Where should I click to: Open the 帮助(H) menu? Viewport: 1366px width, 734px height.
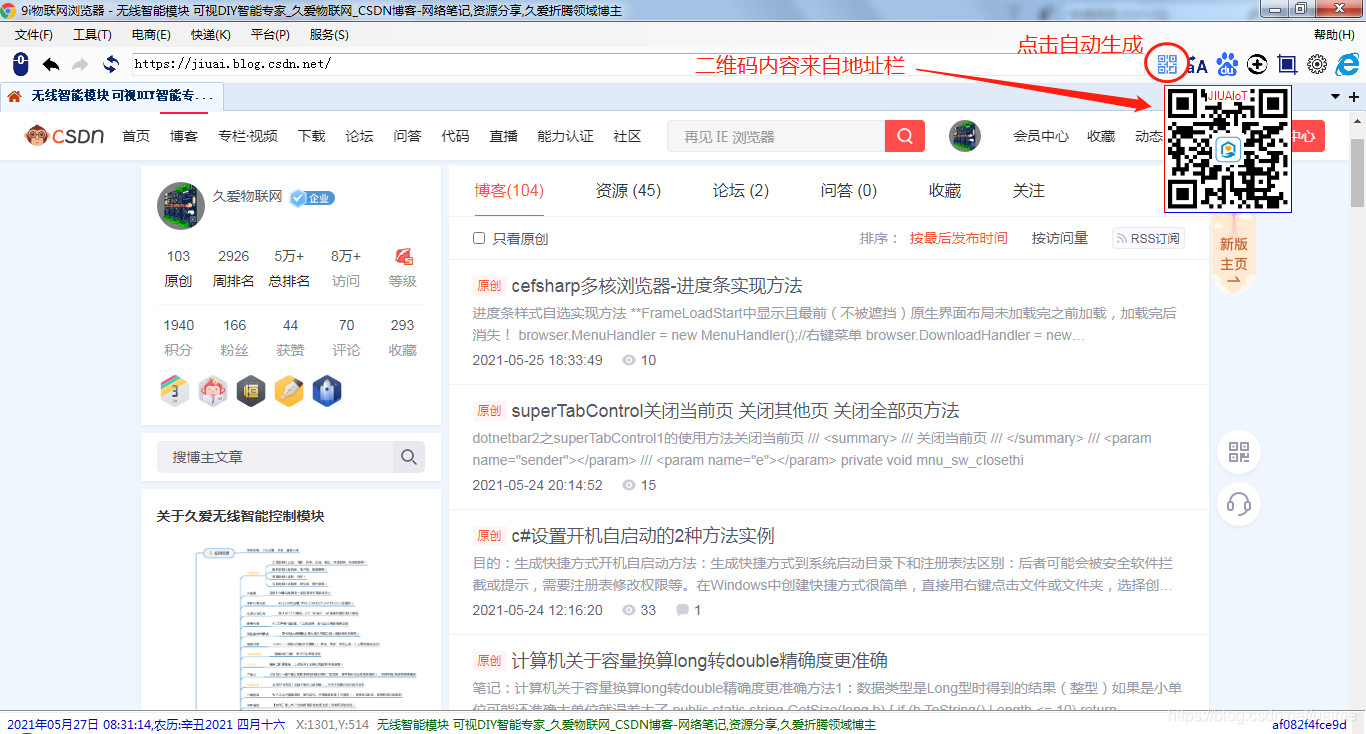(x=1334, y=35)
